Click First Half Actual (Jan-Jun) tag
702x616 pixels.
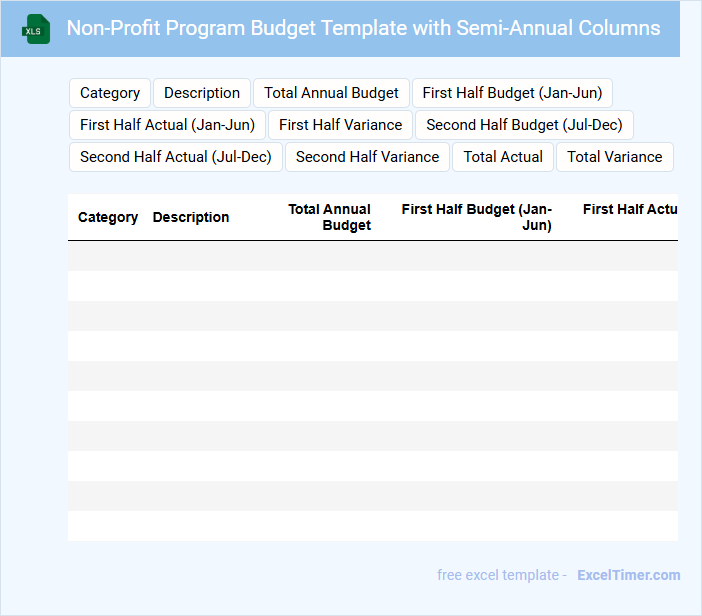pyautogui.click(x=167, y=125)
